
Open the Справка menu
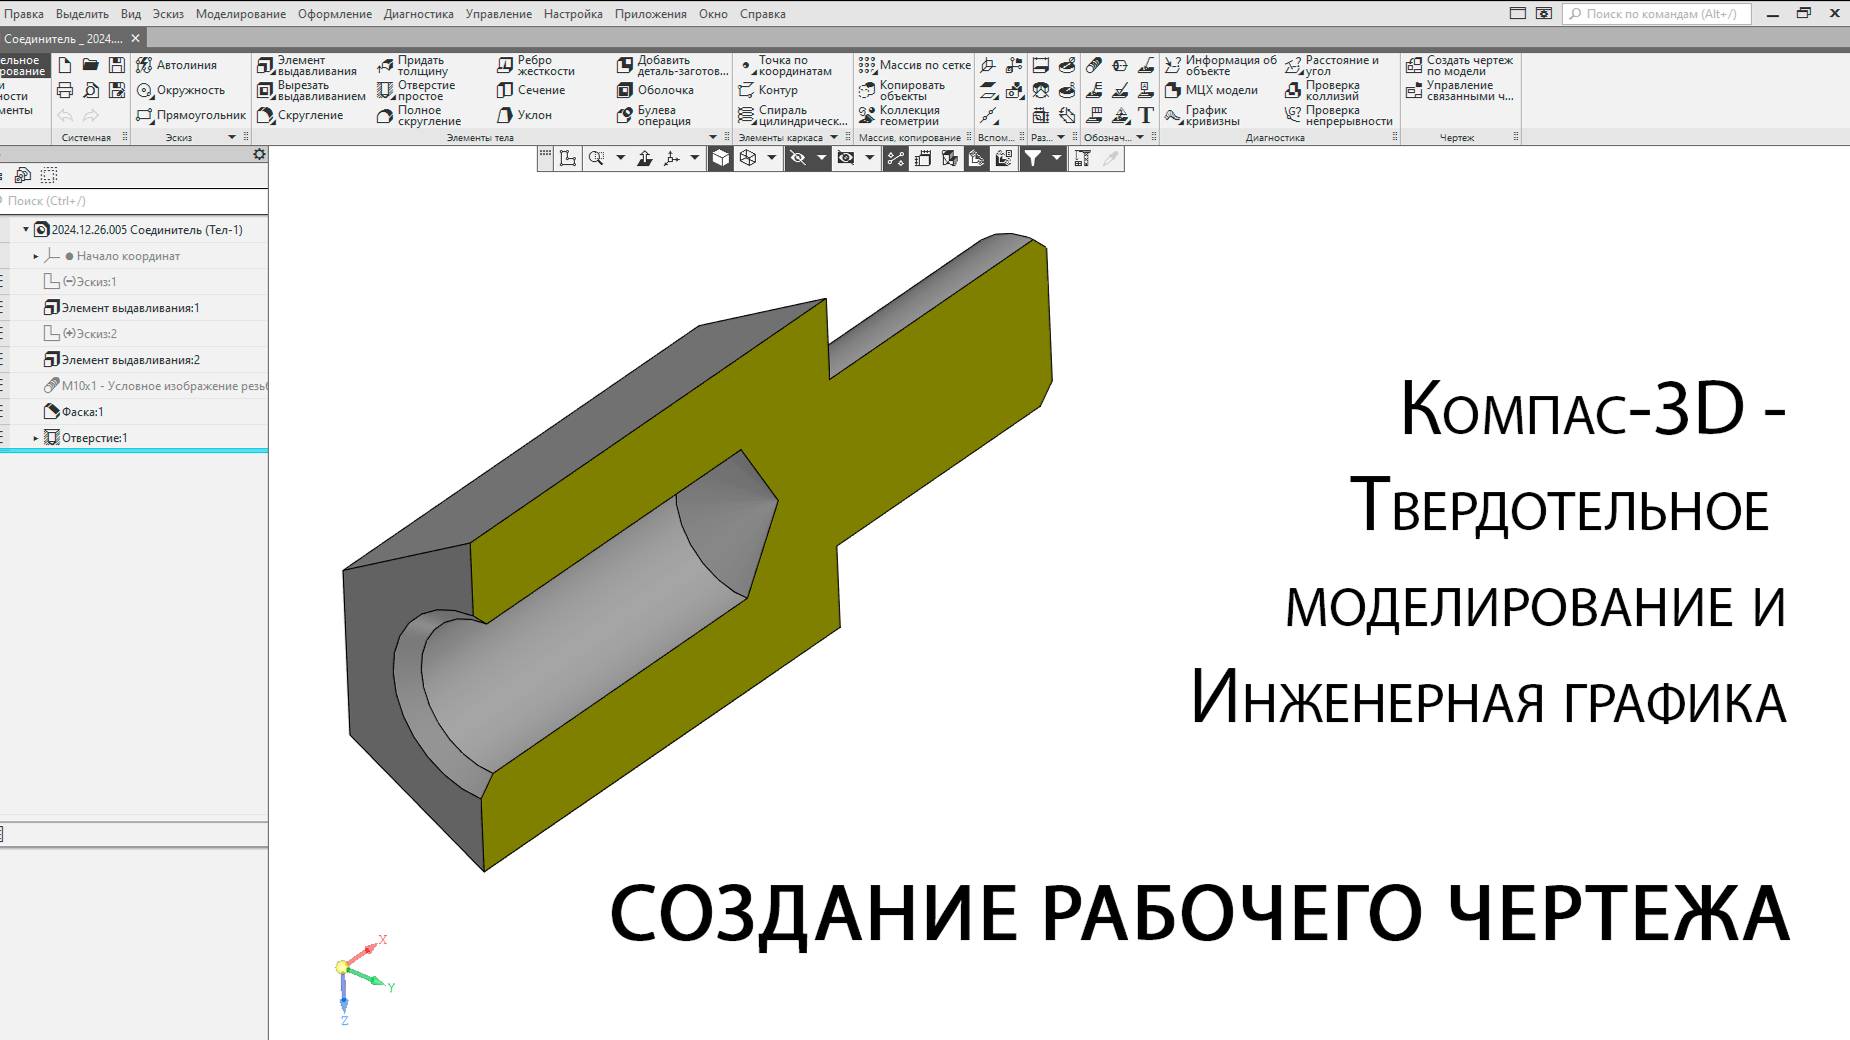click(763, 14)
